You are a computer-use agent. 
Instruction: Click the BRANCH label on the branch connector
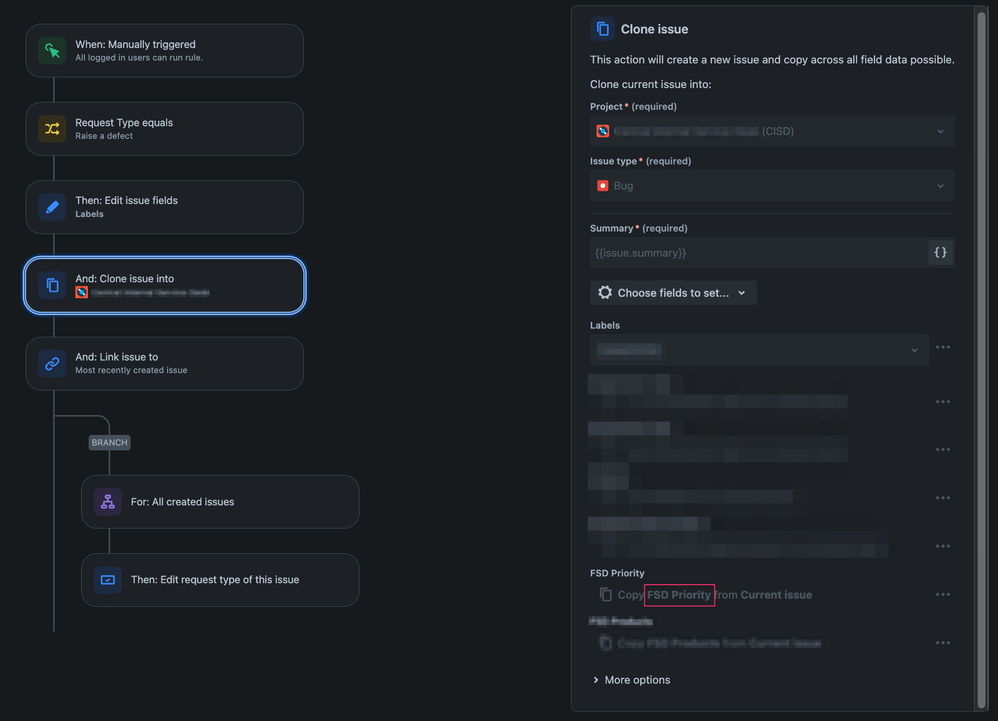click(109, 442)
